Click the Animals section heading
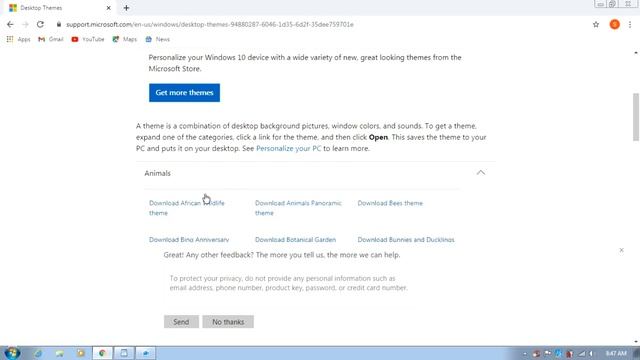 158,173
